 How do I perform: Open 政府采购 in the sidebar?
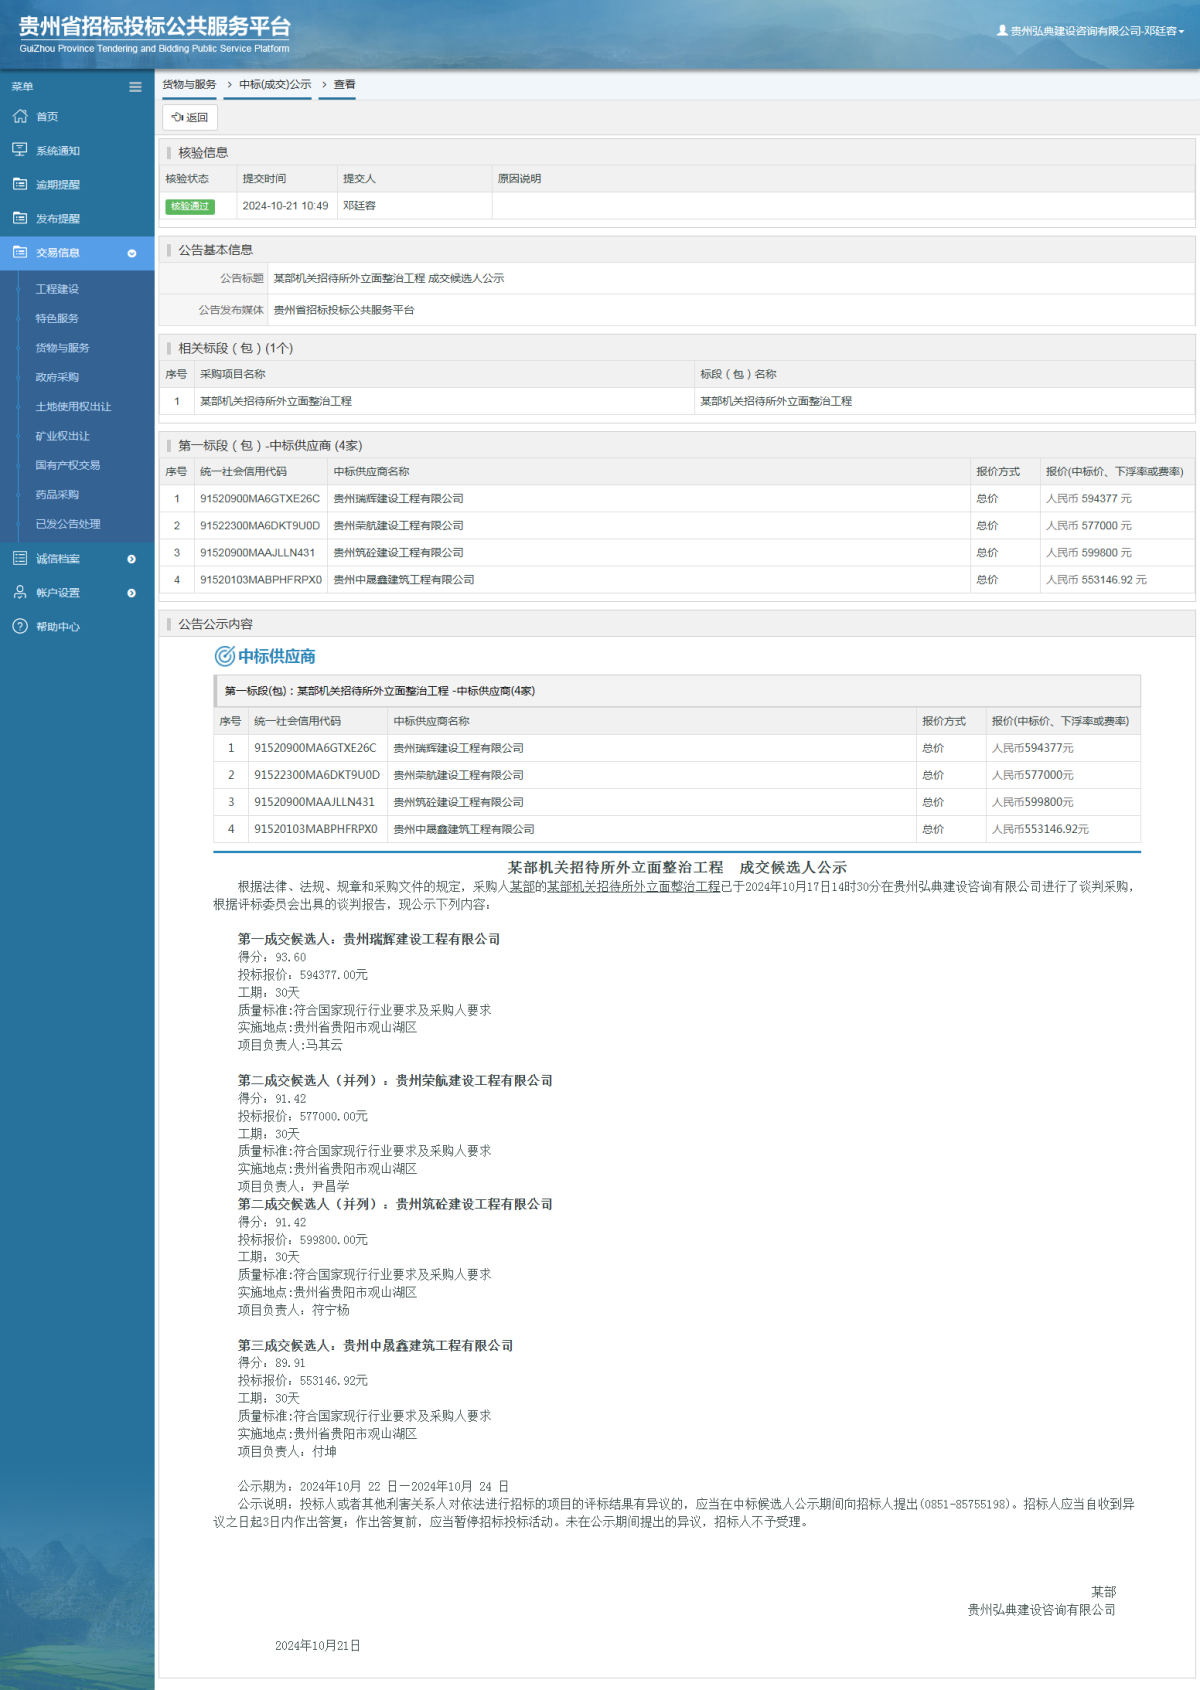click(57, 377)
